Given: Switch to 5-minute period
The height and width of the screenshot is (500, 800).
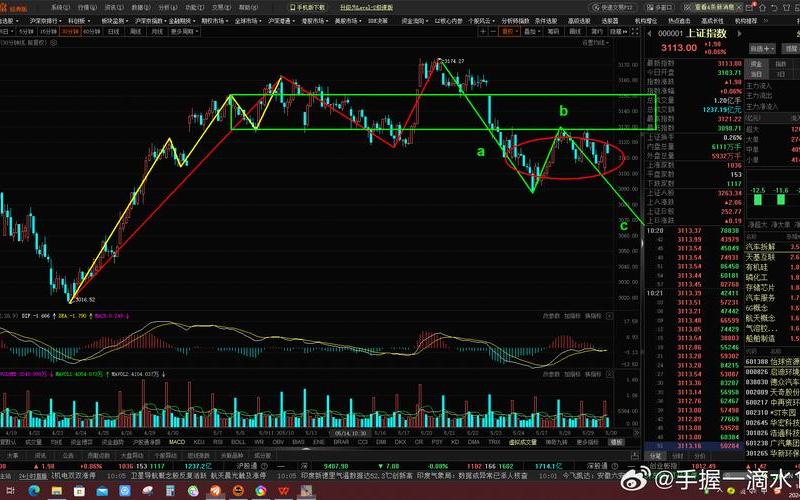Looking at the screenshot, I should (26, 32).
